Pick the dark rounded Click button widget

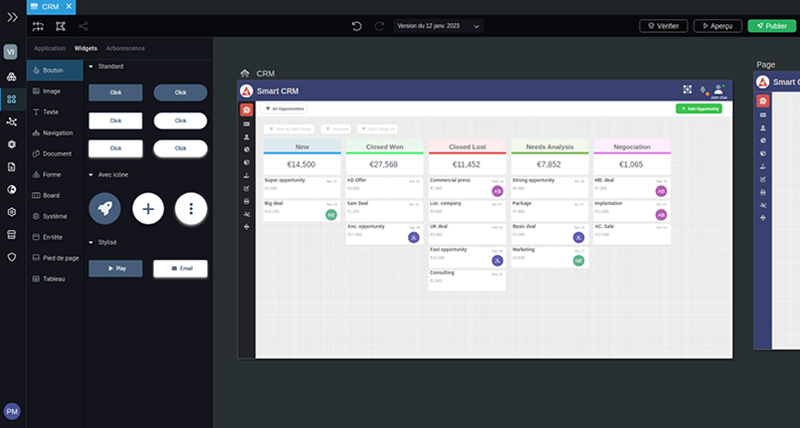click(181, 92)
